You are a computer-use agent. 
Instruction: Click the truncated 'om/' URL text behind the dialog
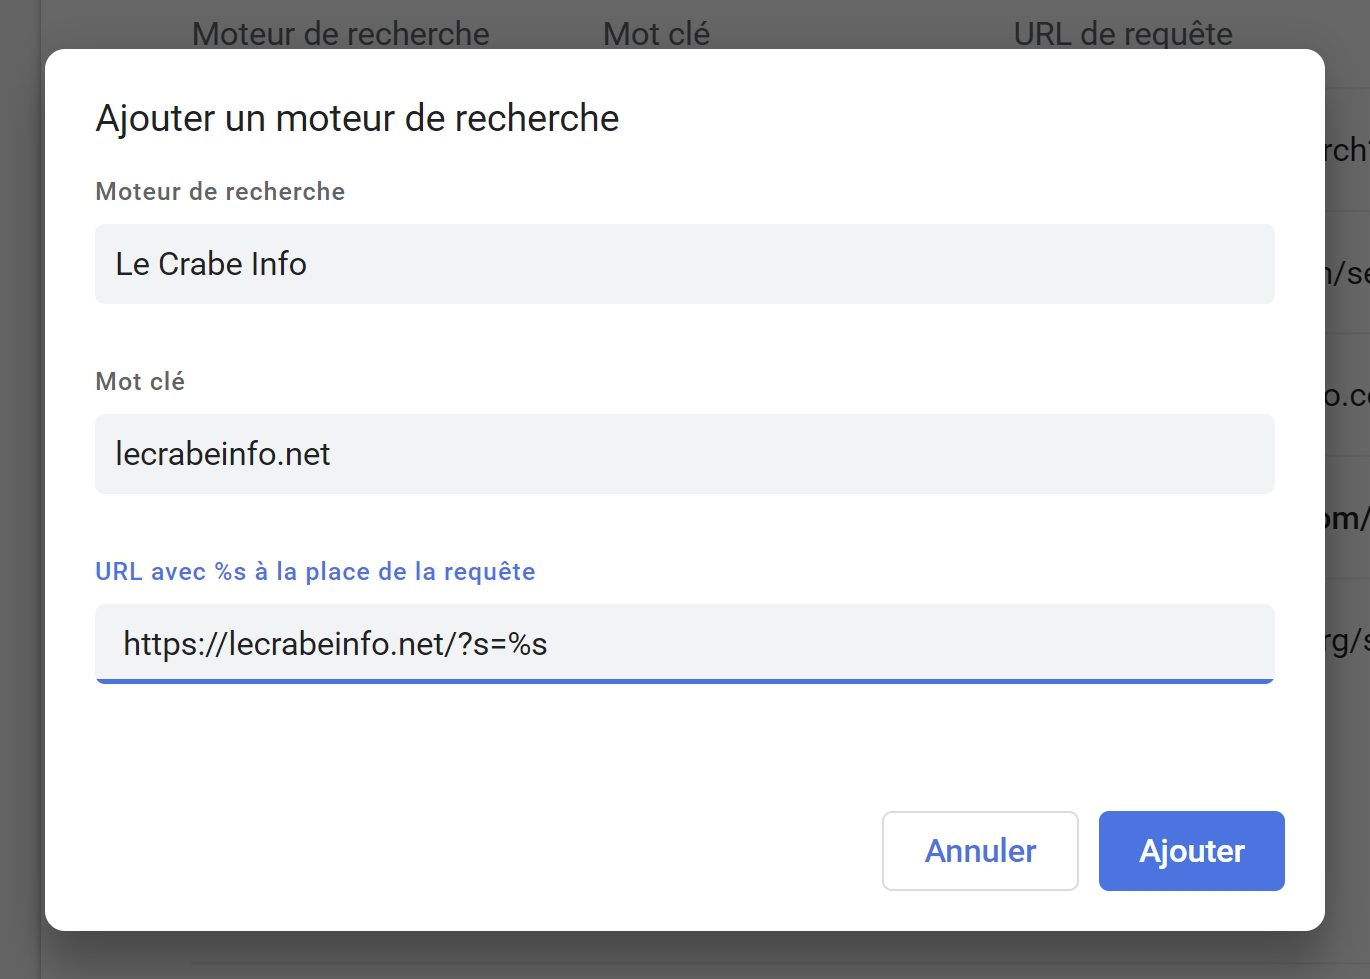[x=1347, y=518]
